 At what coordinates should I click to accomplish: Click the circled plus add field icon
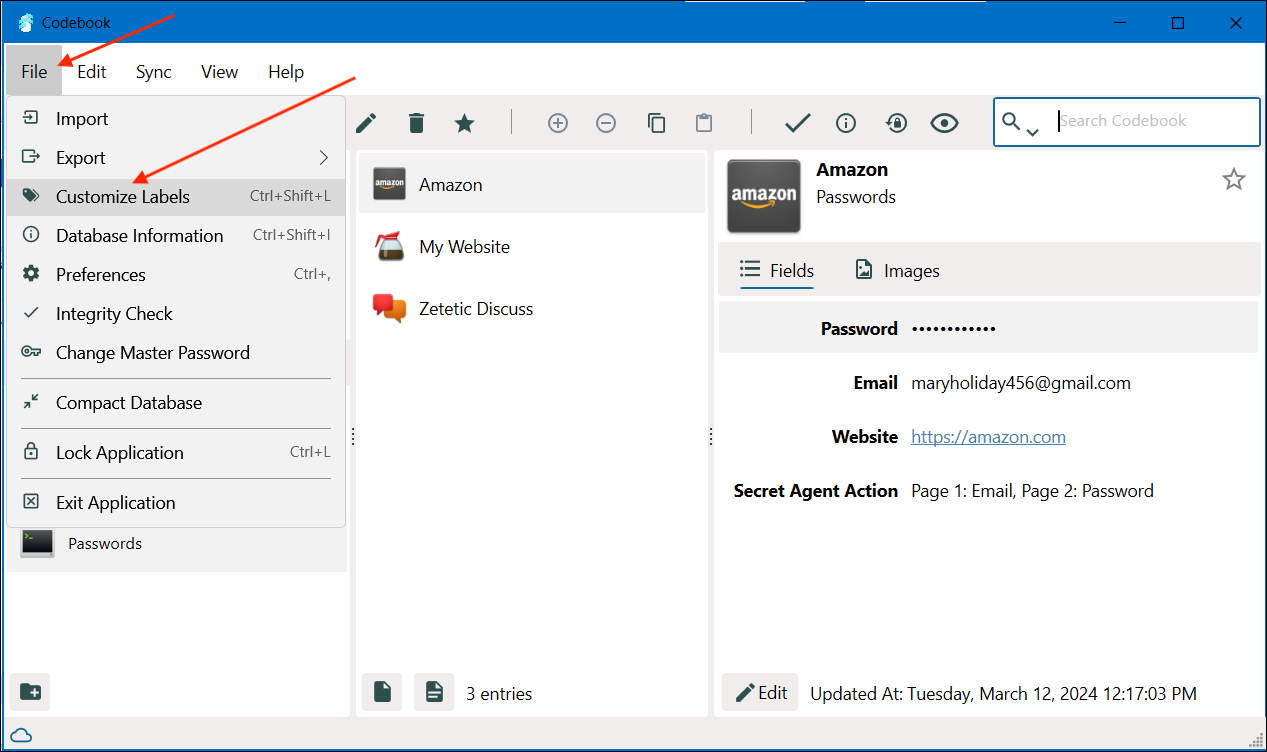click(x=558, y=123)
